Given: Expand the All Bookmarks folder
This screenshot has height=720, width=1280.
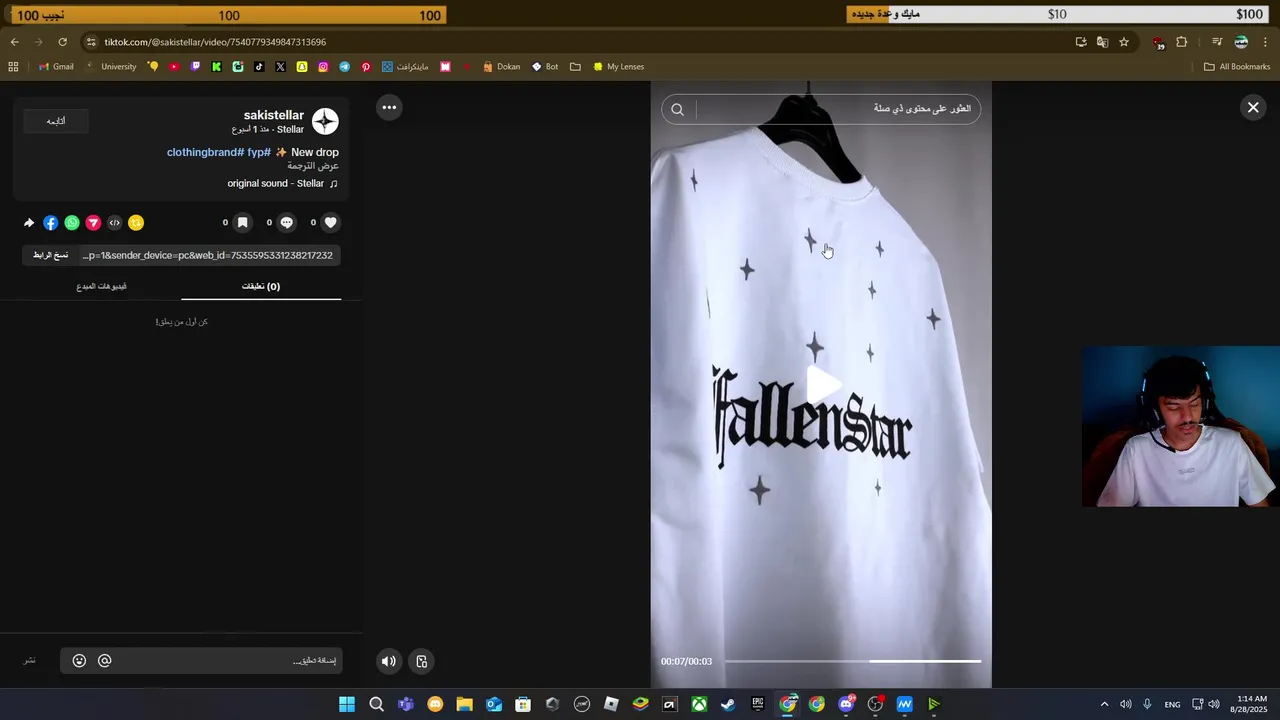Looking at the screenshot, I should click(x=1237, y=67).
